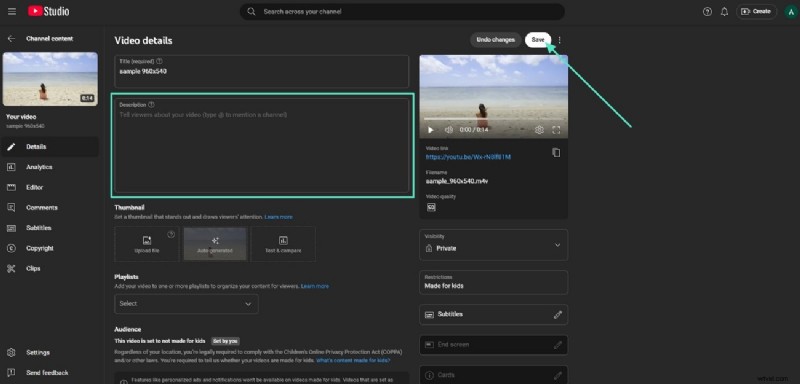Open video player settings gear
The width and height of the screenshot is (800, 384).
(539, 130)
